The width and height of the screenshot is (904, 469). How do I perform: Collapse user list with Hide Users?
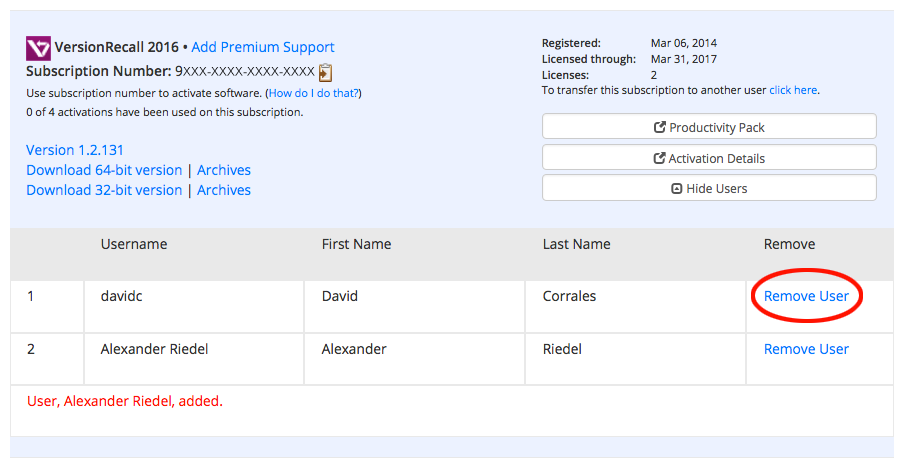709,188
